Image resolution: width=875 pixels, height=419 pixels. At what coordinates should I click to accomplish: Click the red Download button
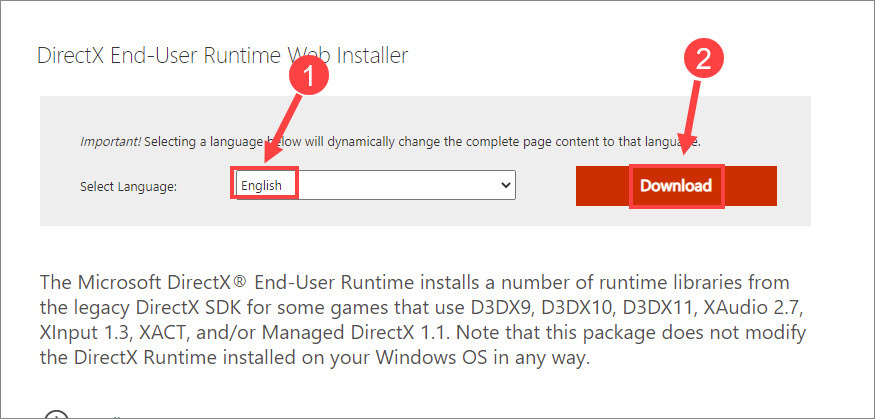(676, 185)
